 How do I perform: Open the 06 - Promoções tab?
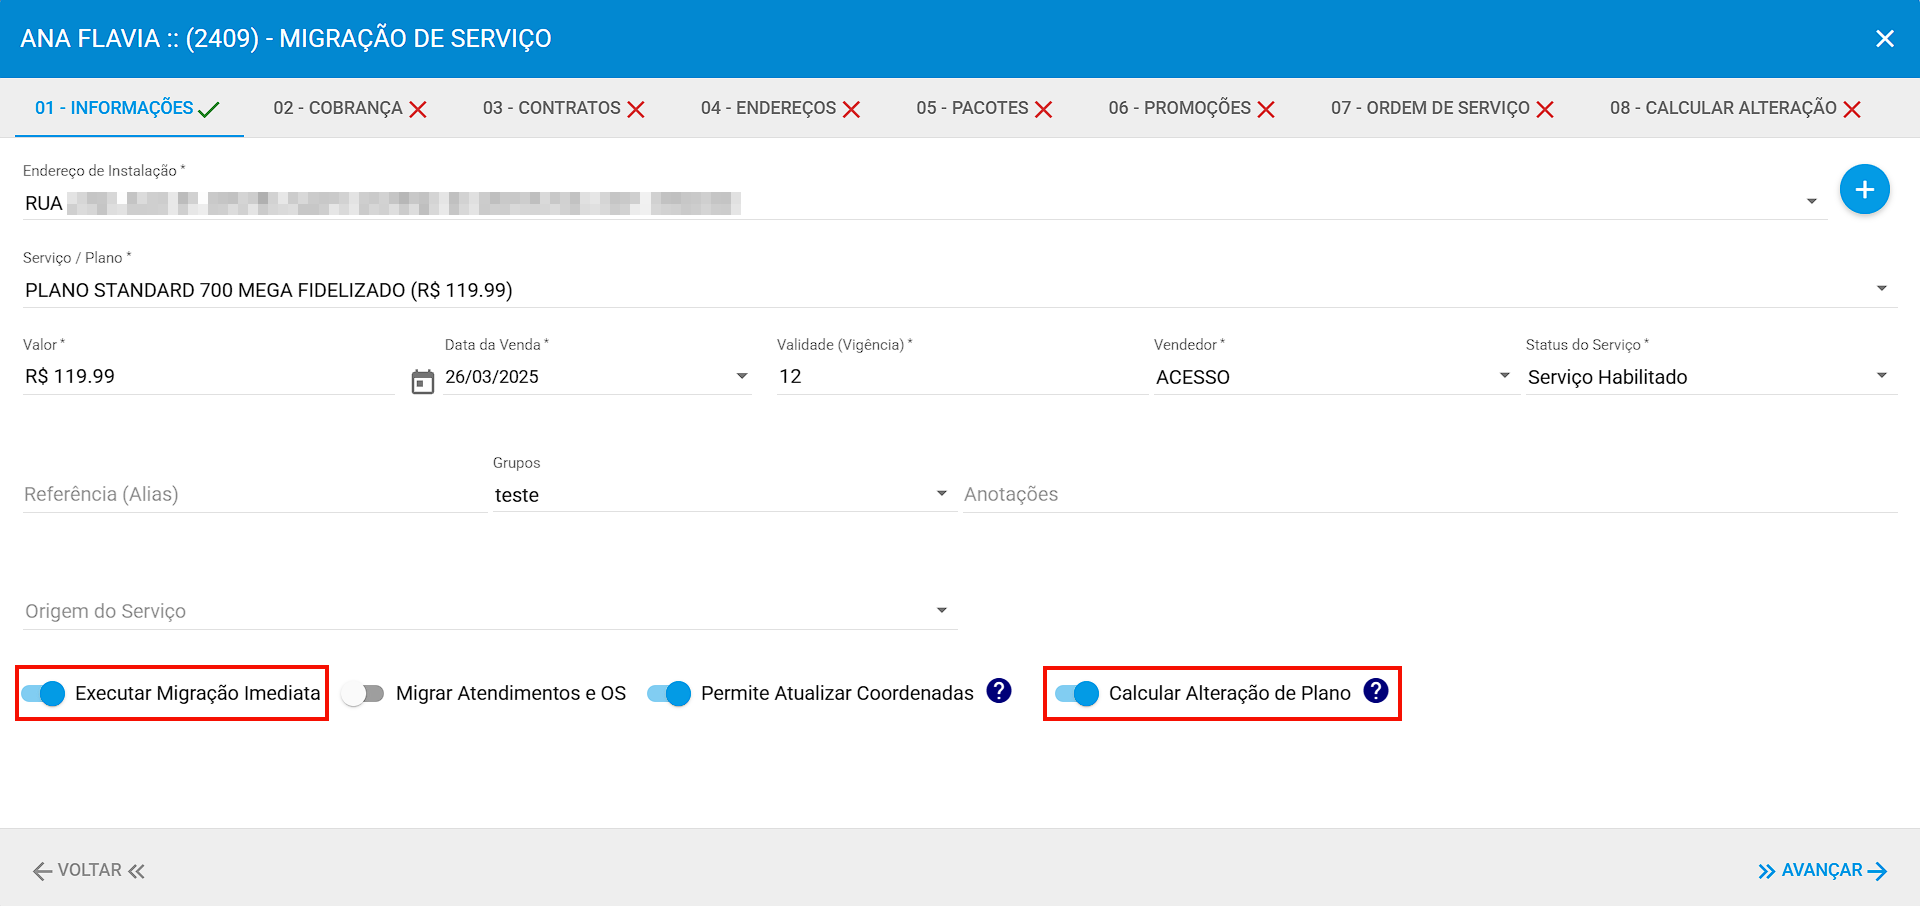[x=1191, y=108]
